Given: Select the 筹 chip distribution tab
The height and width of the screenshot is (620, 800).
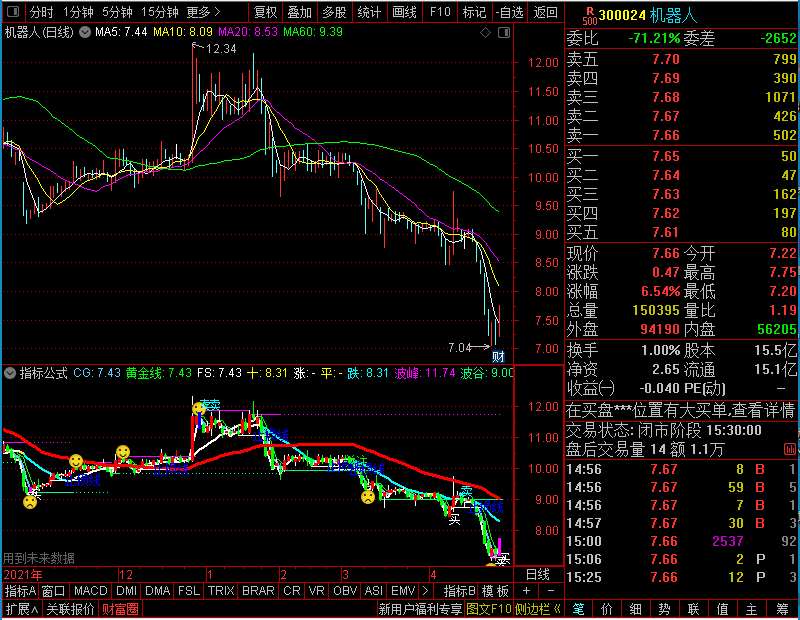Looking at the screenshot, I should click(783, 609).
